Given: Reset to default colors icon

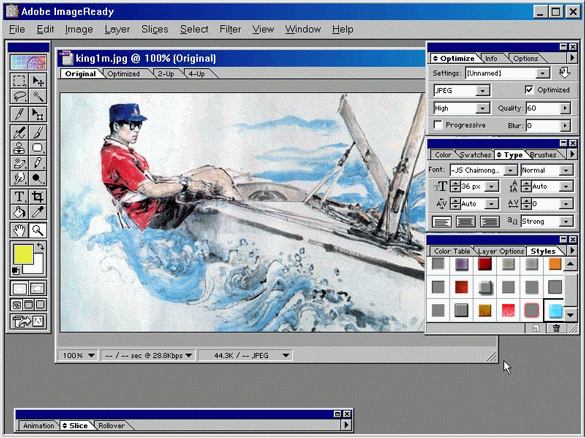Looking at the screenshot, I should click(x=15, y=272).
